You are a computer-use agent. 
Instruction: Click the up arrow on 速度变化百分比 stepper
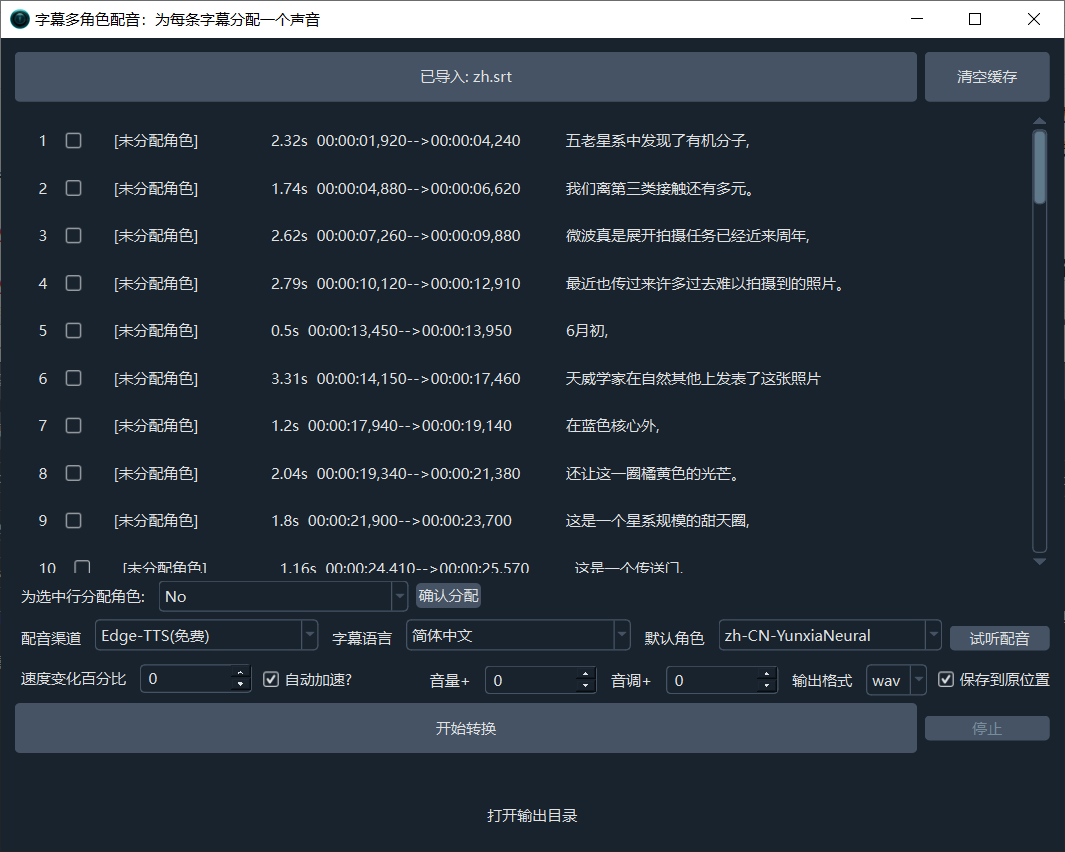[x=239, y=674]
